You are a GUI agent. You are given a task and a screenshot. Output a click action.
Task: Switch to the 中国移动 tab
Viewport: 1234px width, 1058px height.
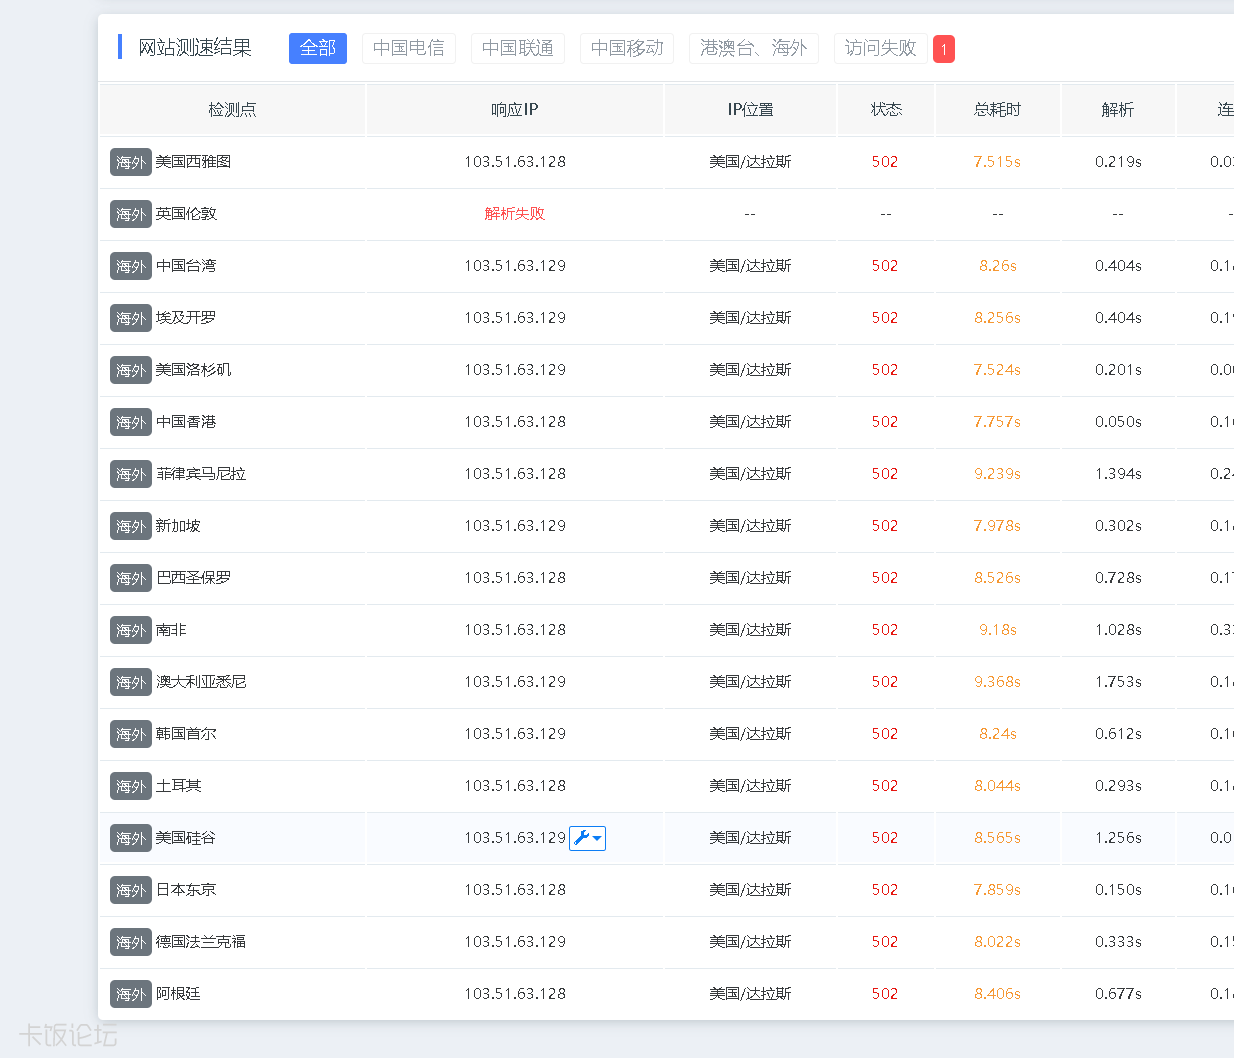point(627,48)
